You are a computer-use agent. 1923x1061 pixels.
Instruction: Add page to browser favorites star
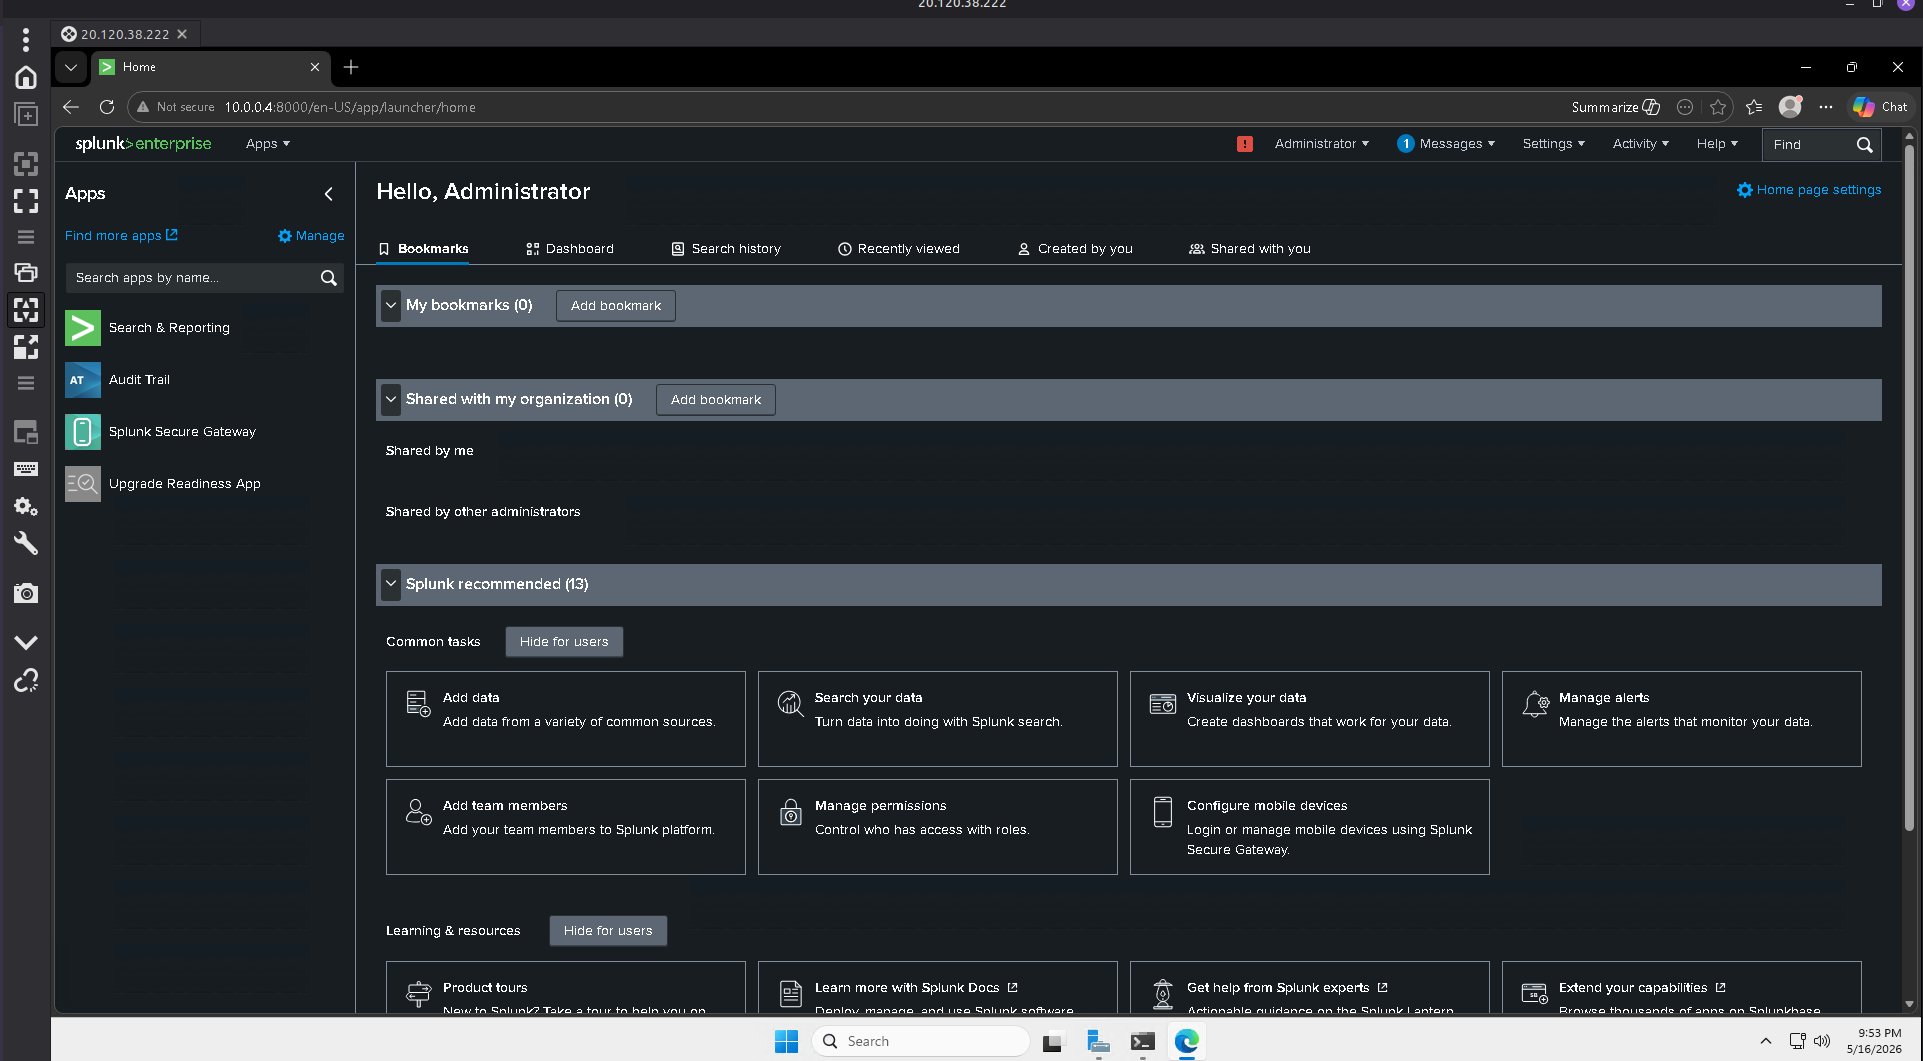(x=1718, y=107)
